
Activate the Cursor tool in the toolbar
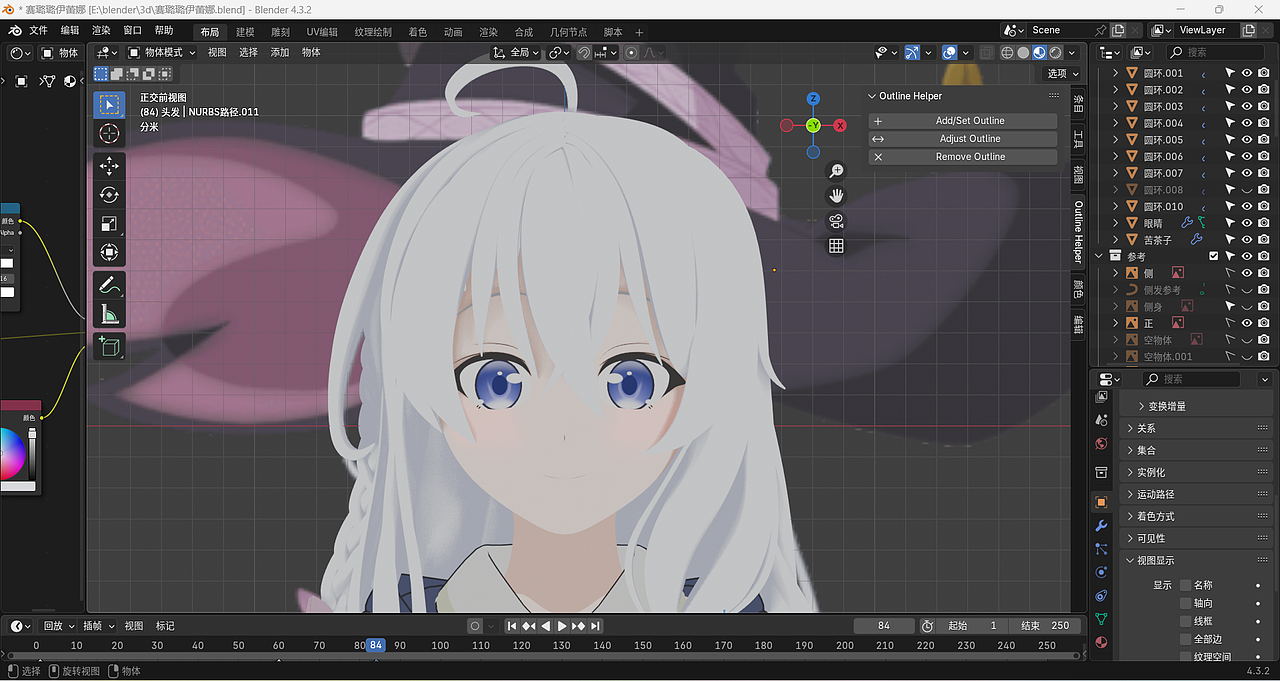point(109,132)
